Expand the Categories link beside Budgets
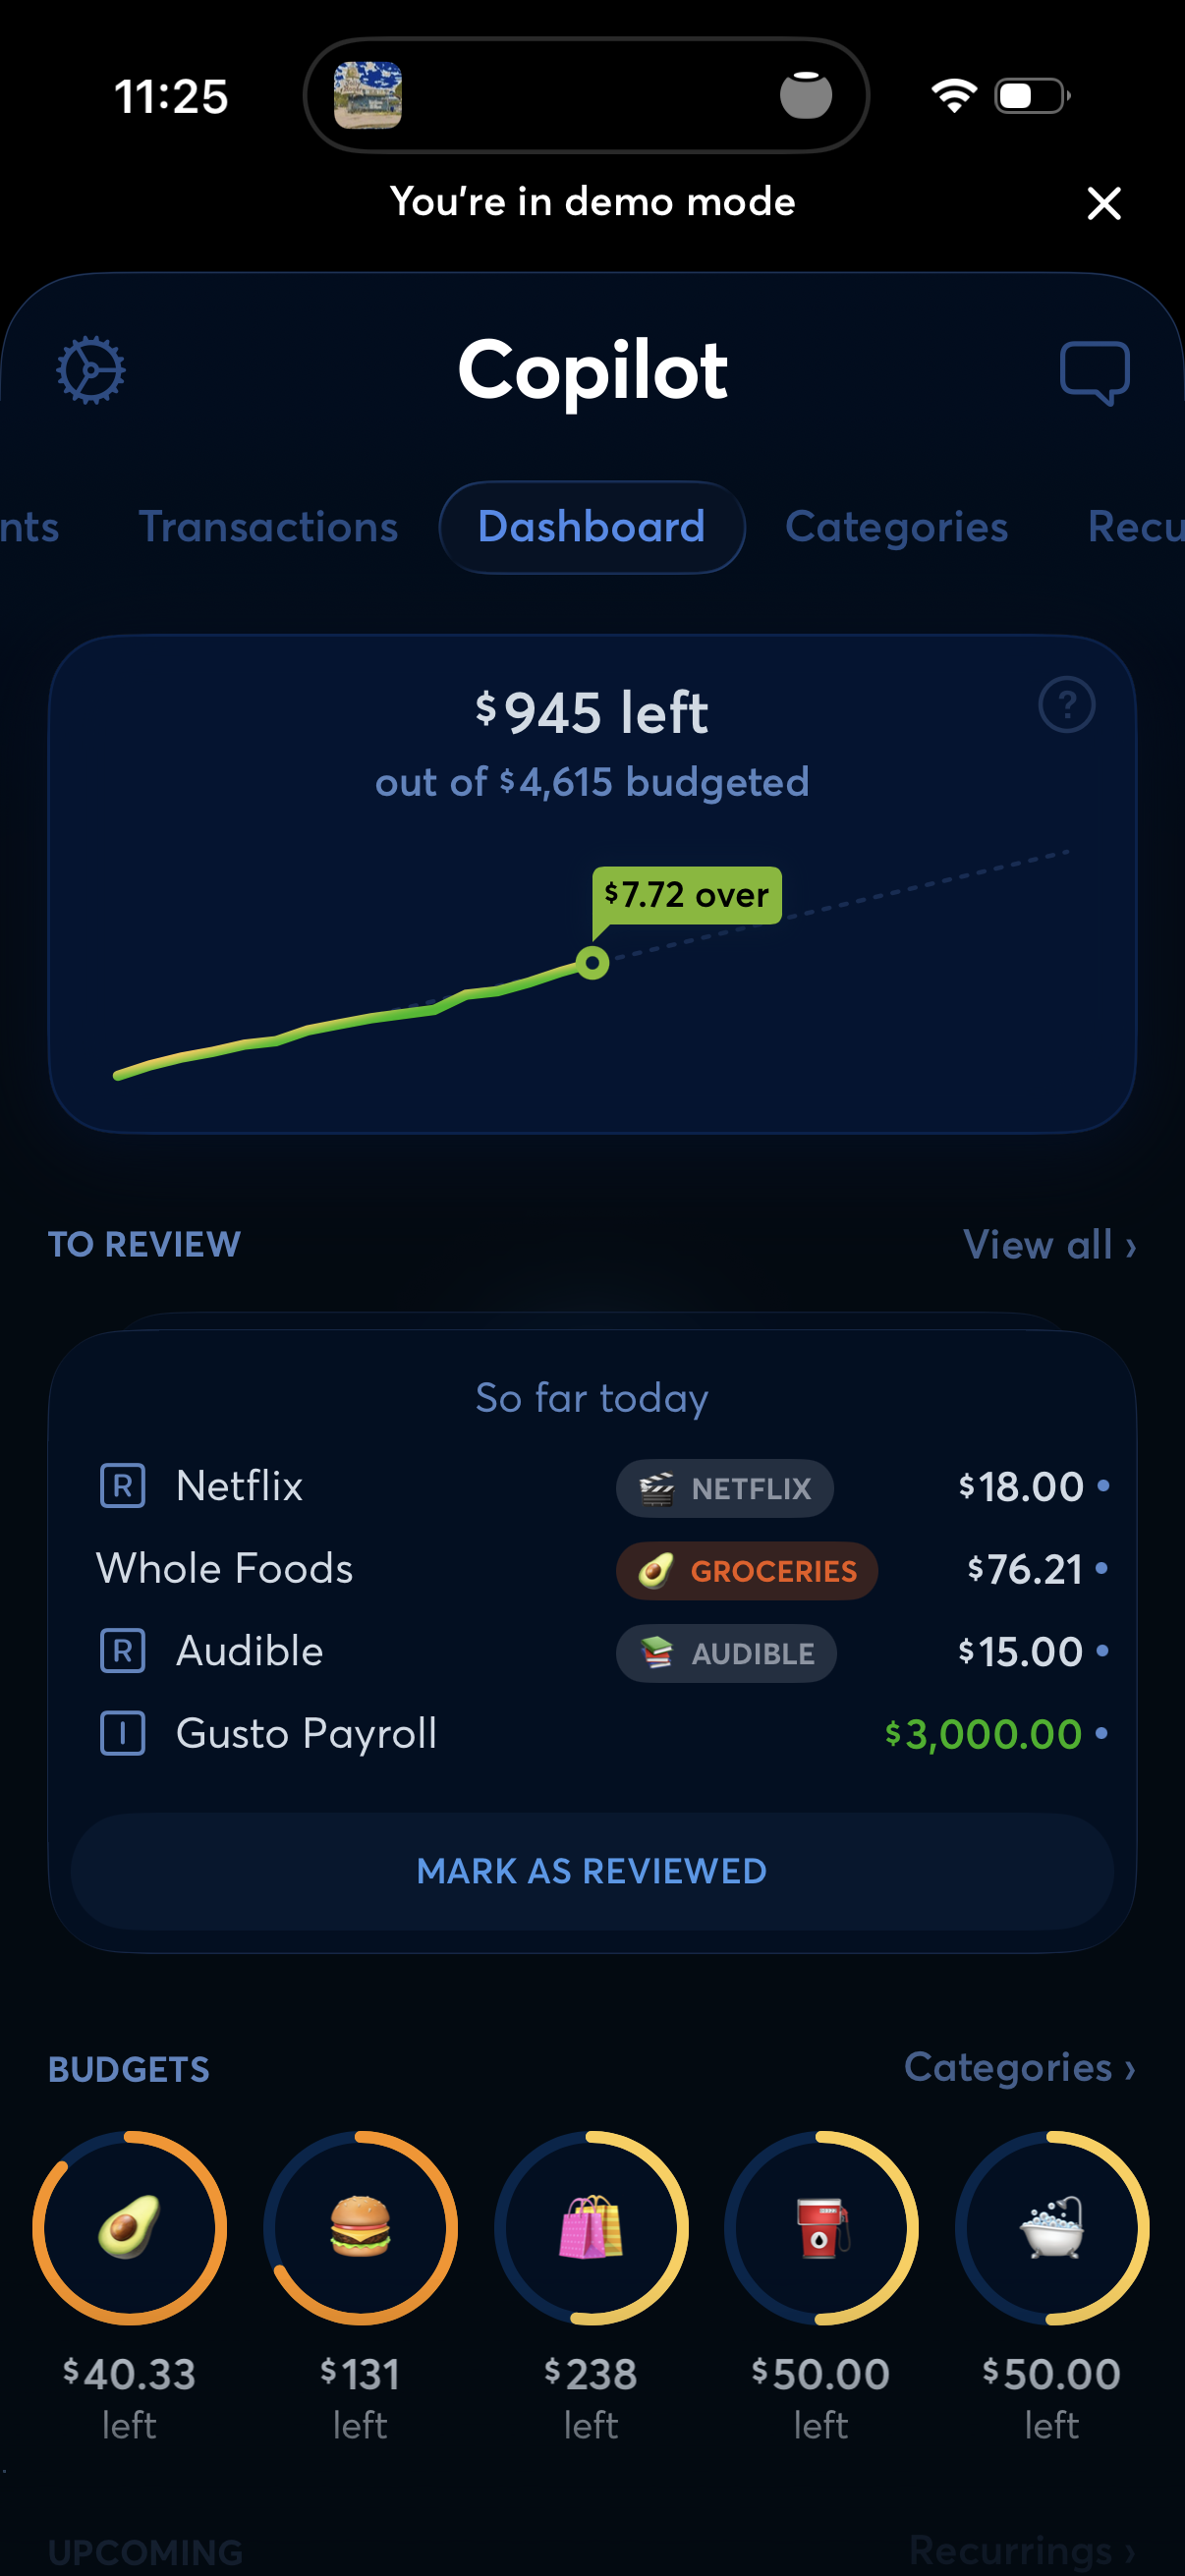The height and width of the screenshot is (2576, 1185). [x=1018, y=2067]
